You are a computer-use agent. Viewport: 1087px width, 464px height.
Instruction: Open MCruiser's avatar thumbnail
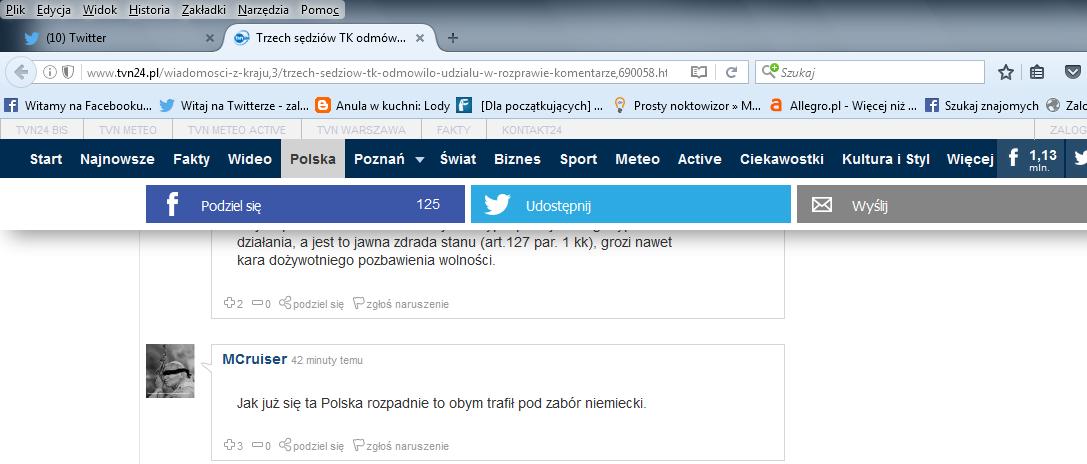coord(170,371)
